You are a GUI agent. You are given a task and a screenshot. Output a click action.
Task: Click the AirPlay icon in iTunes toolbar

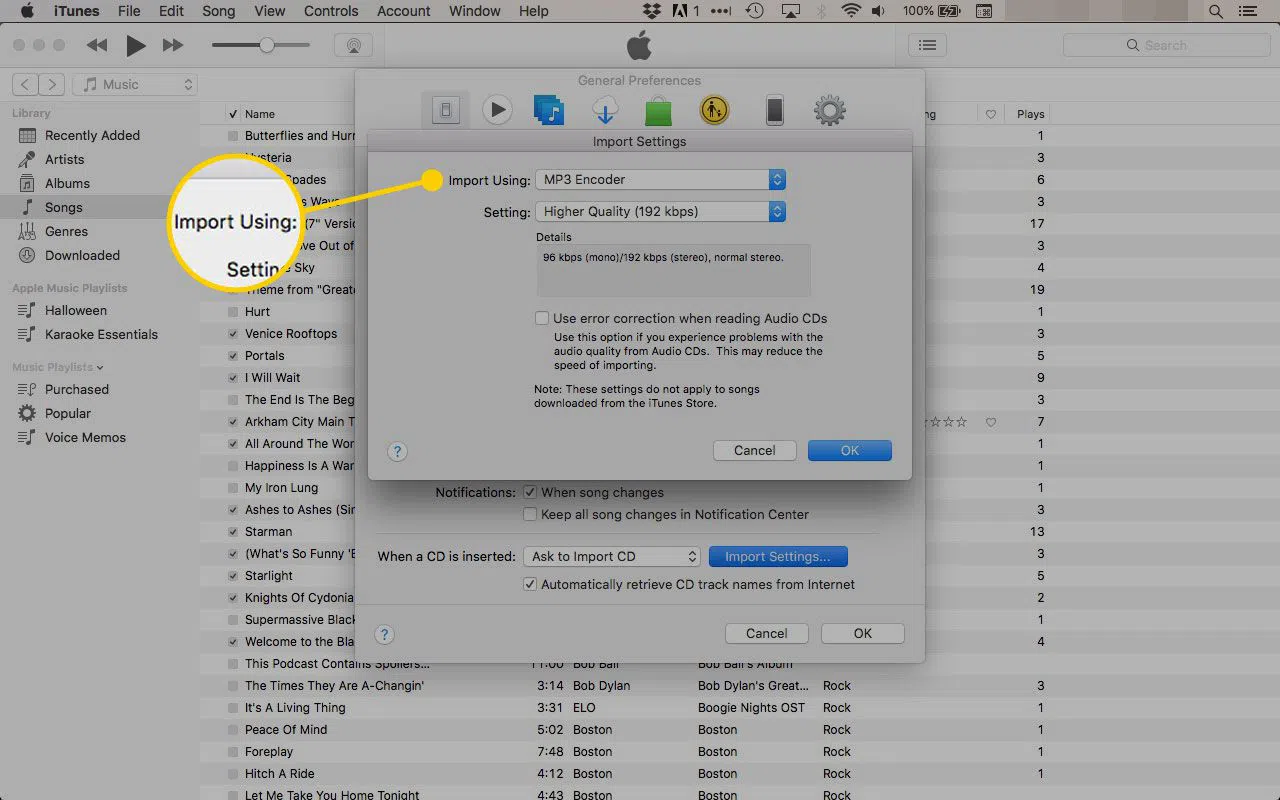[x=353, y=46]
